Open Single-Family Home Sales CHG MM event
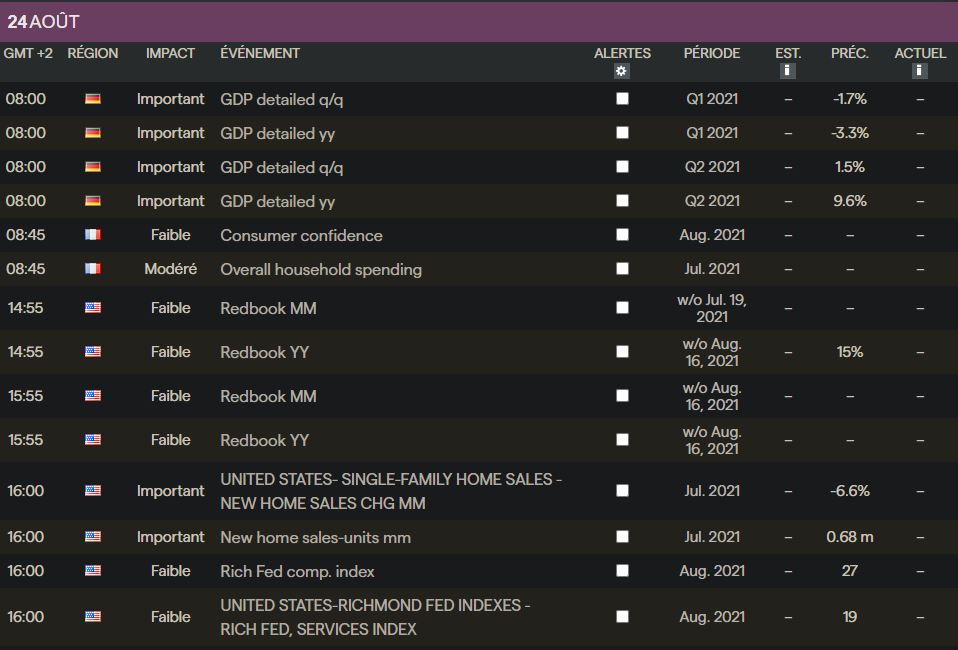This screenshot has width=958, height=650. pos(391,491)
